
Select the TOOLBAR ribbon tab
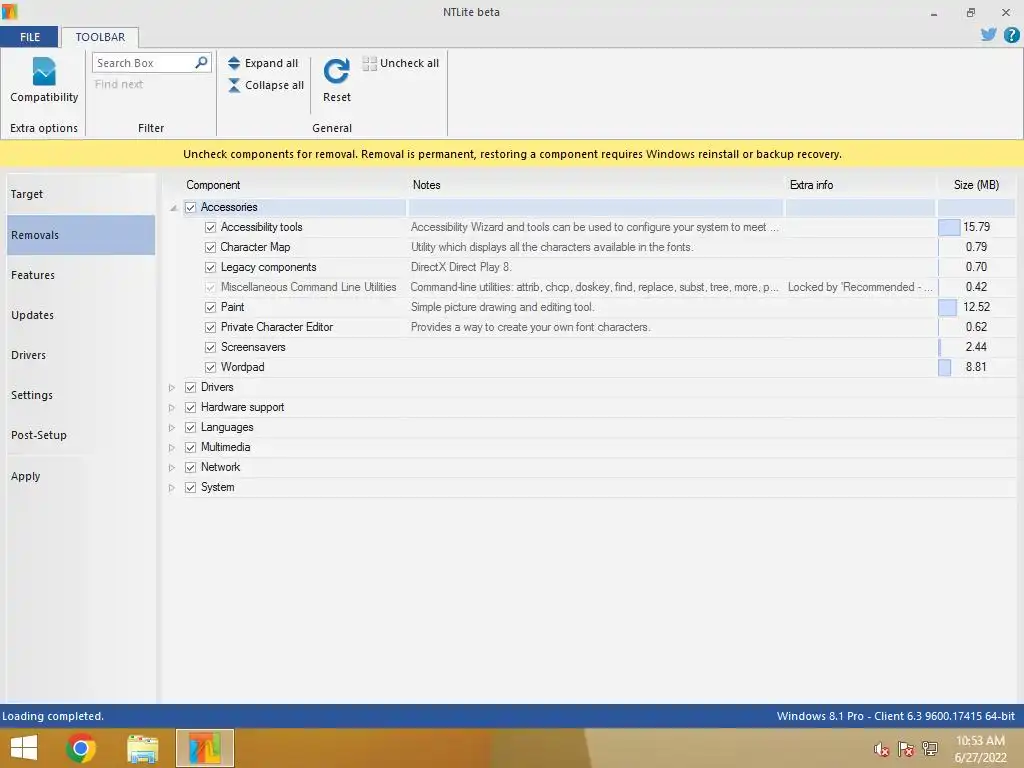tap(100, 37)
